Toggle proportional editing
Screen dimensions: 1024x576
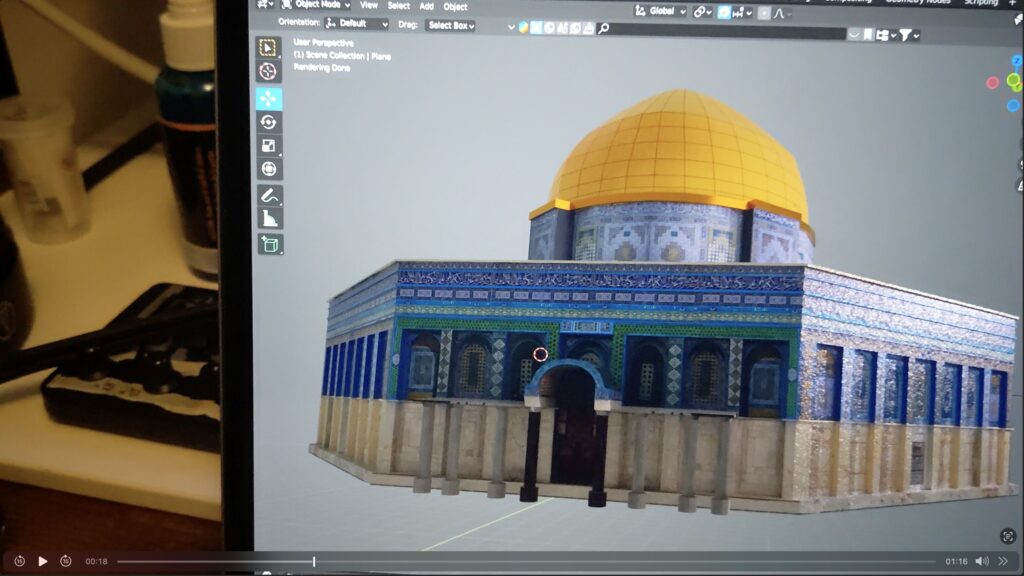pyautogui.click(x=763, y=13)
